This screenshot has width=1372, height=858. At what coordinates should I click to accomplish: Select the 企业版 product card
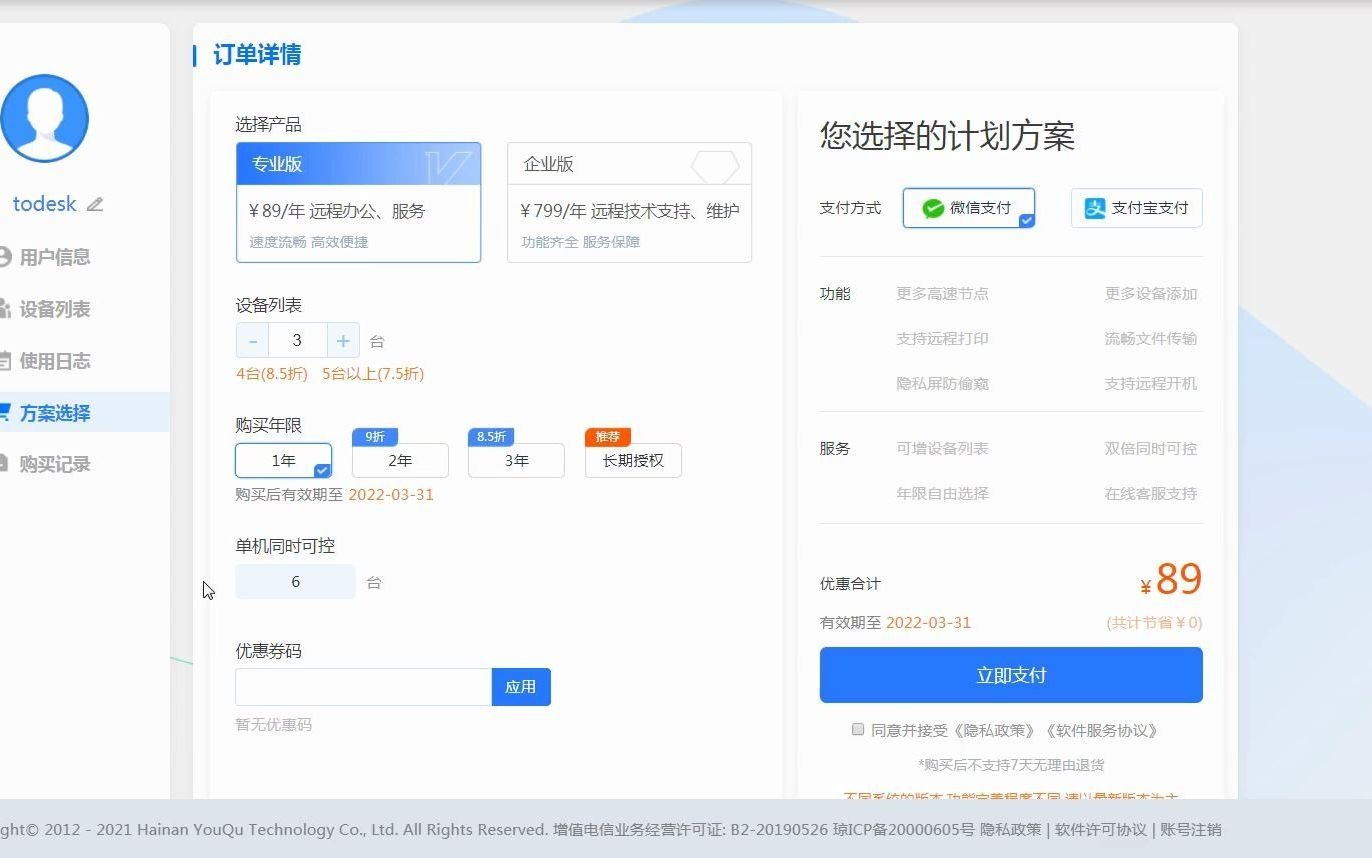coord(629,202)
